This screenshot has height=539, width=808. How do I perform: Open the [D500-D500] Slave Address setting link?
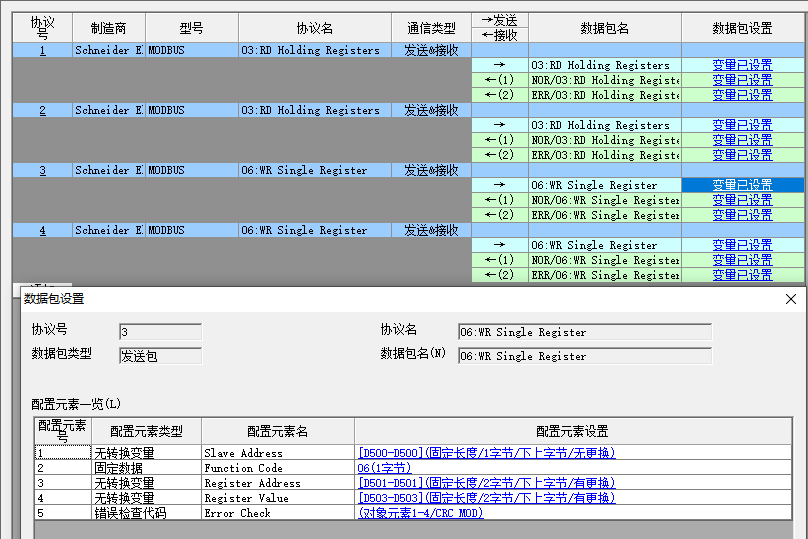pyautogui.click(x=486, y=453)
